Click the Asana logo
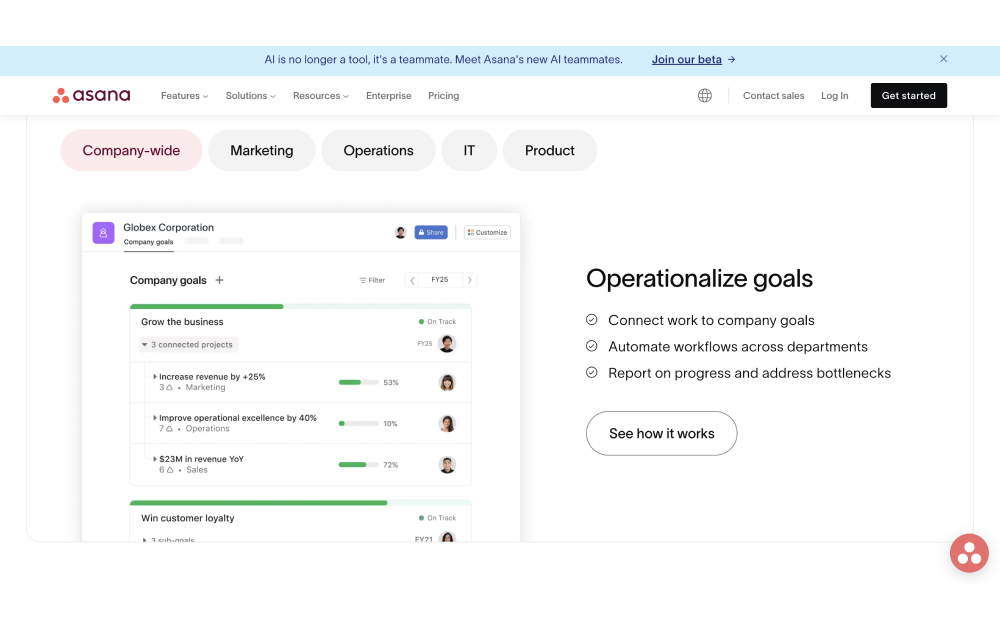 click(x=91, y=95)
